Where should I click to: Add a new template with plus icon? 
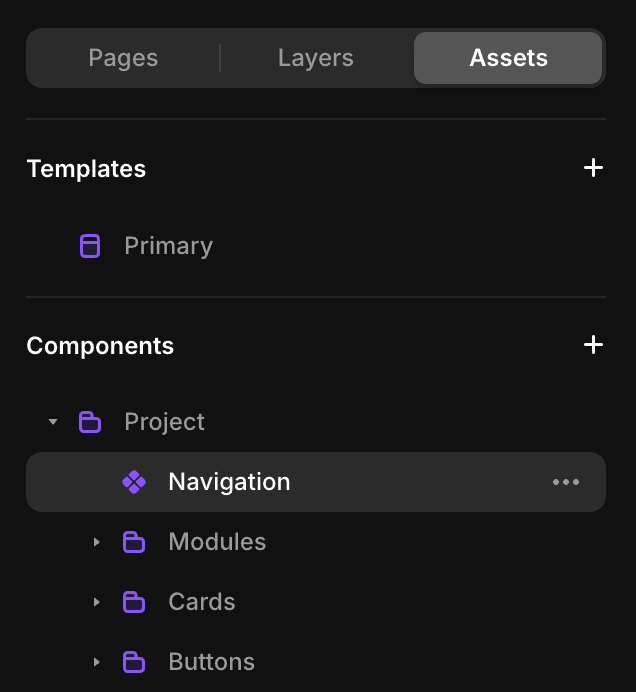tap(593, 168)
